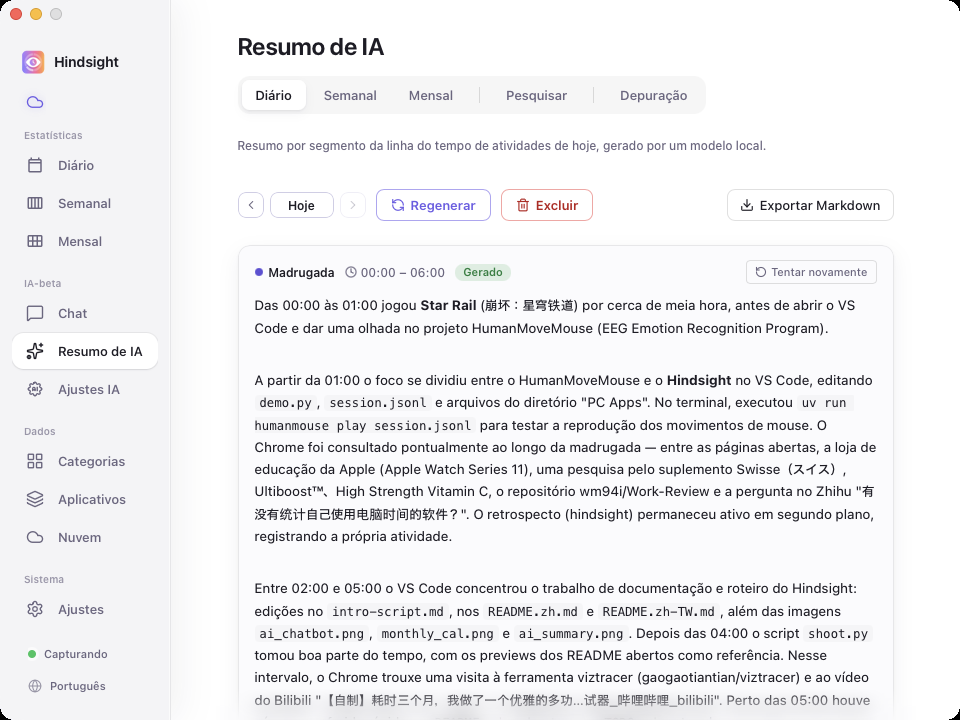This screenshot has width=960, height=720.
Task: Go to next day with right chevron
Action: (x=353, y=205)
